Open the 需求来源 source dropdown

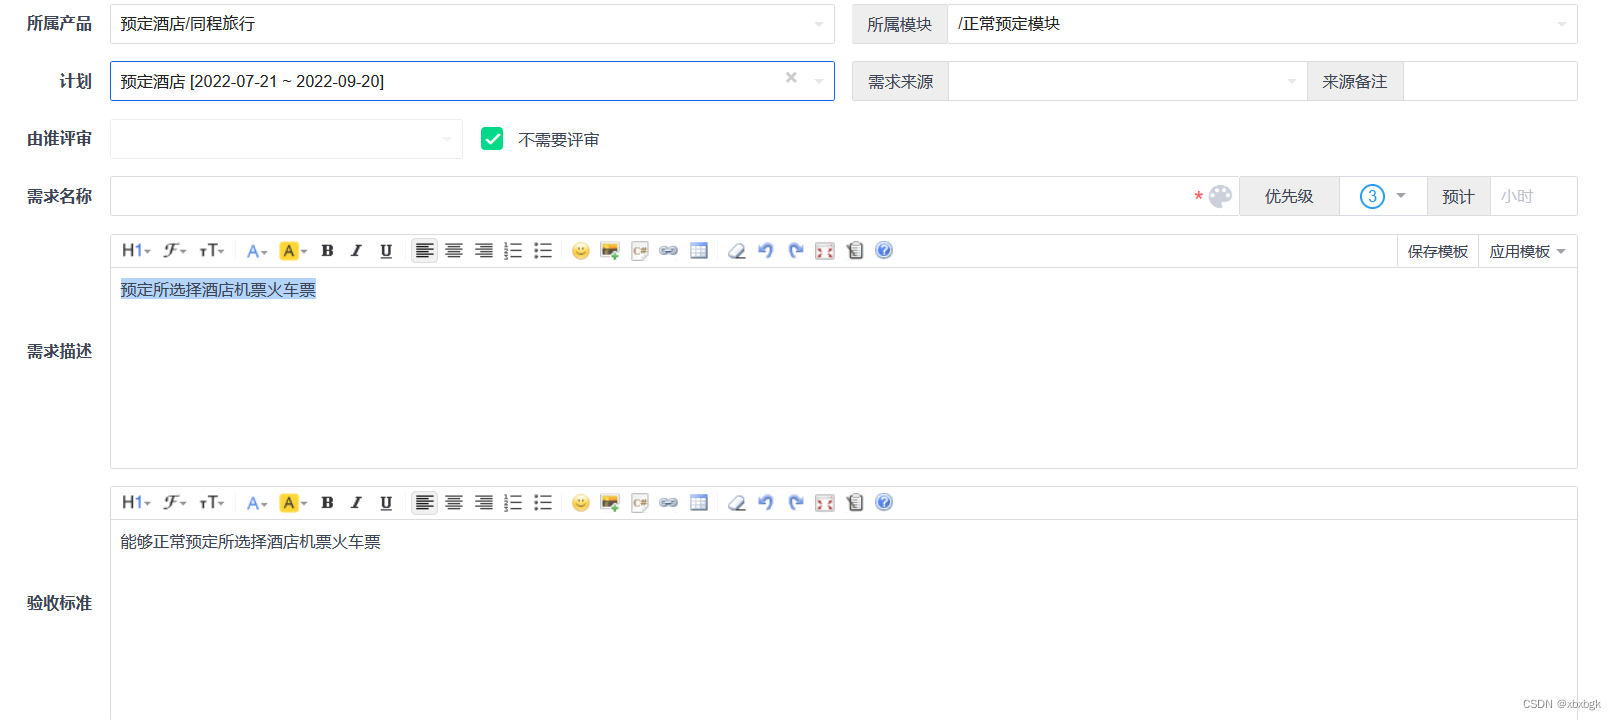pos(1127,81)
